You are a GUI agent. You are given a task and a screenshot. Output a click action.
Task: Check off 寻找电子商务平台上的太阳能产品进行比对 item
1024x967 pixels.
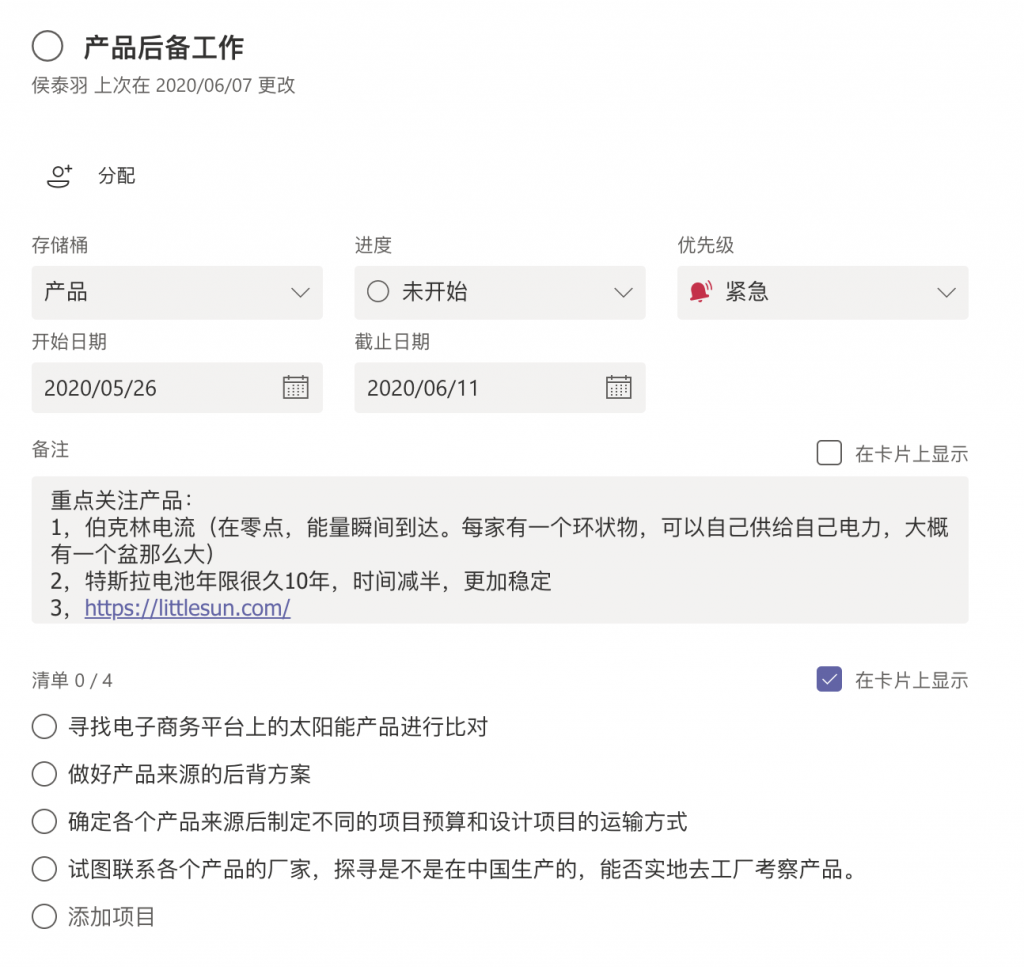44,726
